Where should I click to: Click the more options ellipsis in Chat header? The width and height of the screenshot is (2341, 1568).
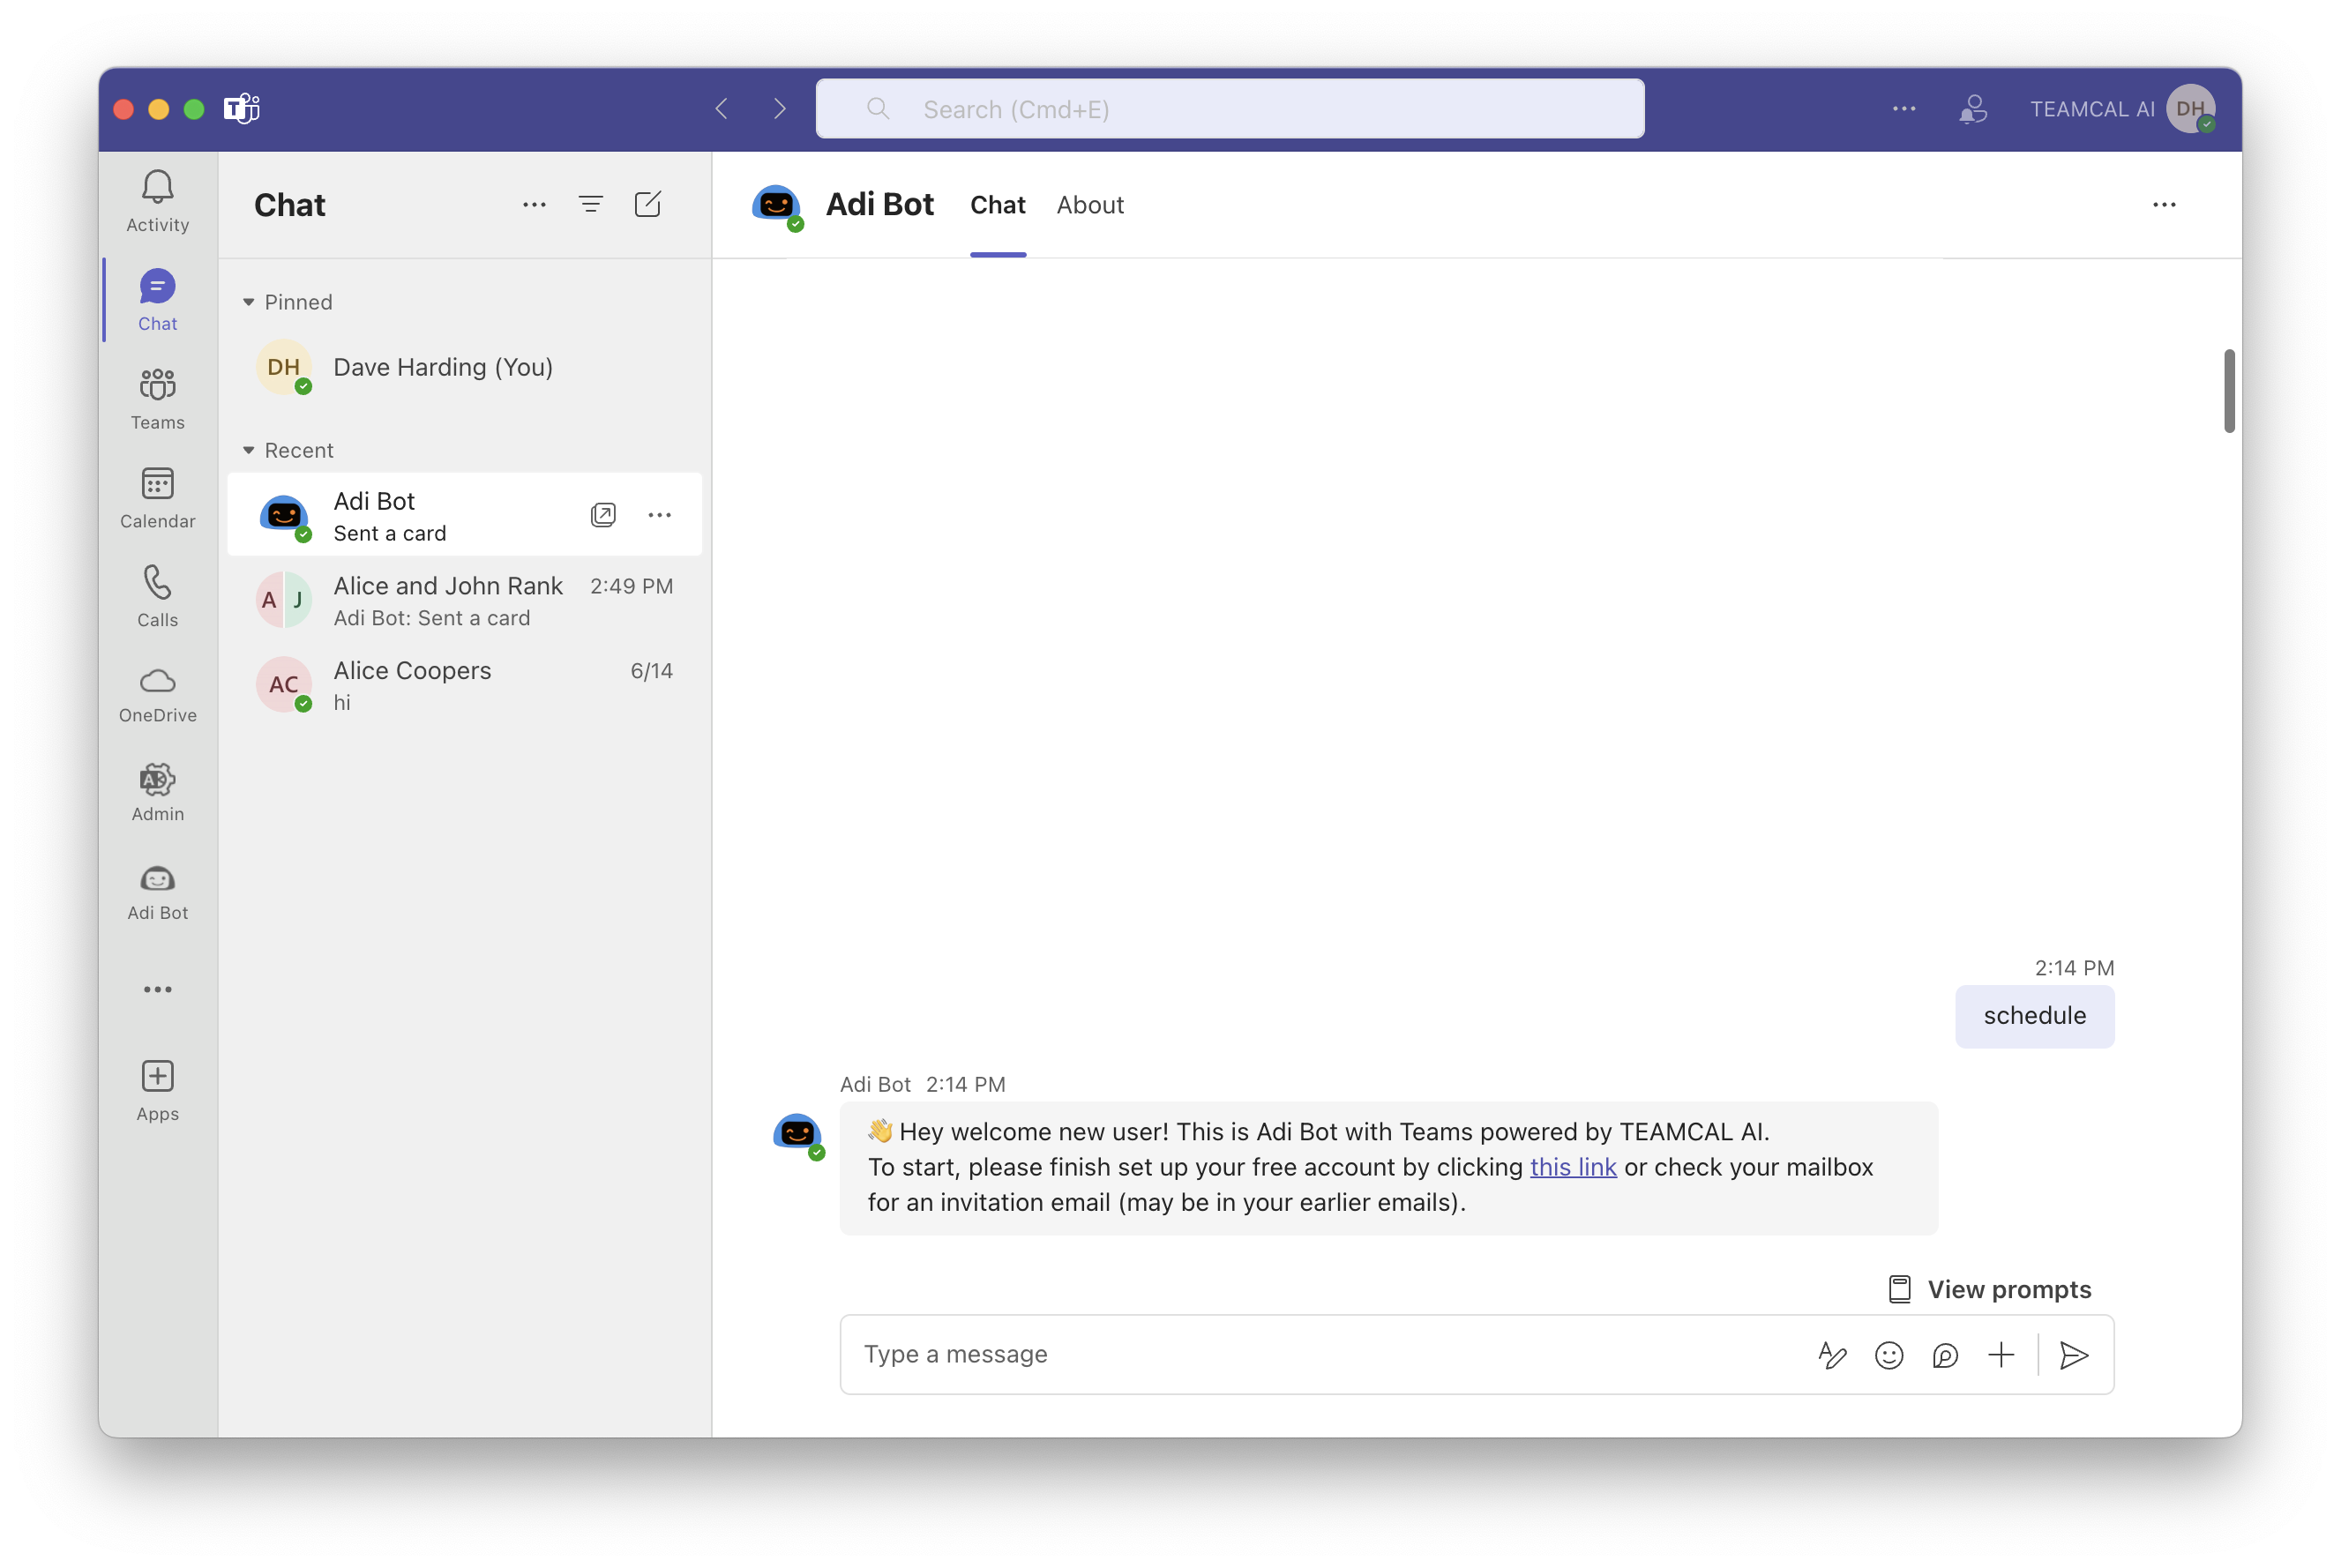coord(534,205)
